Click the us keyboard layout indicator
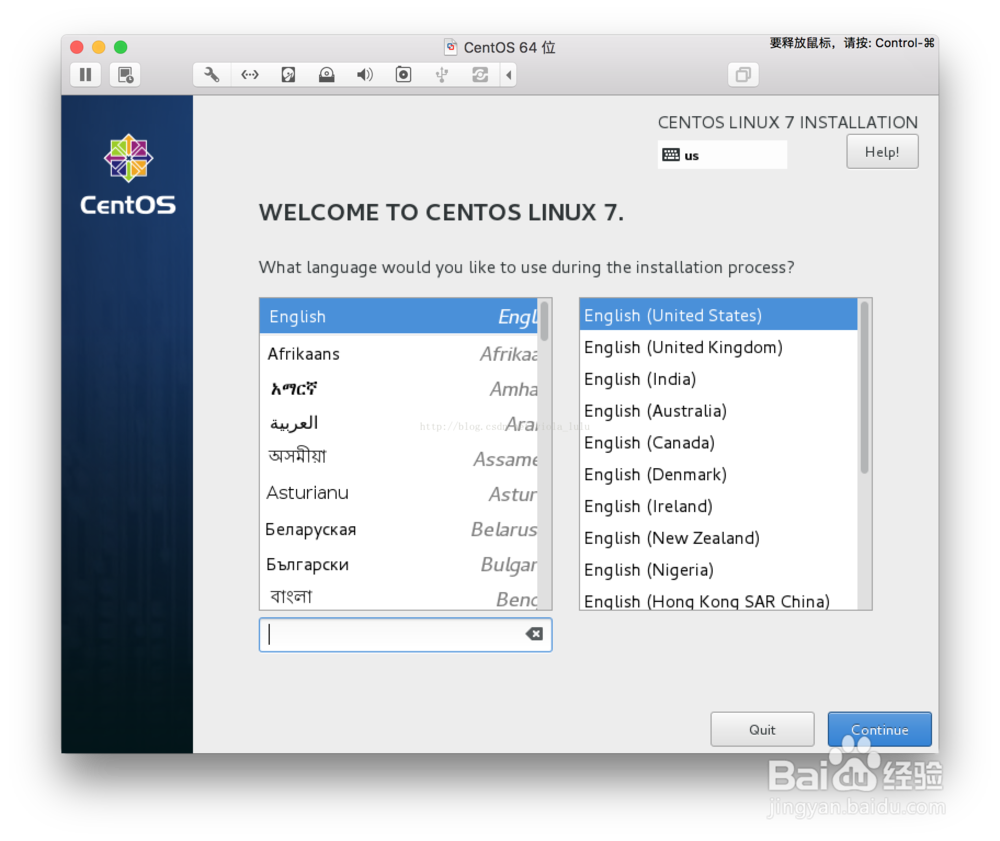 pyautogui.click(x=722, y=155)
